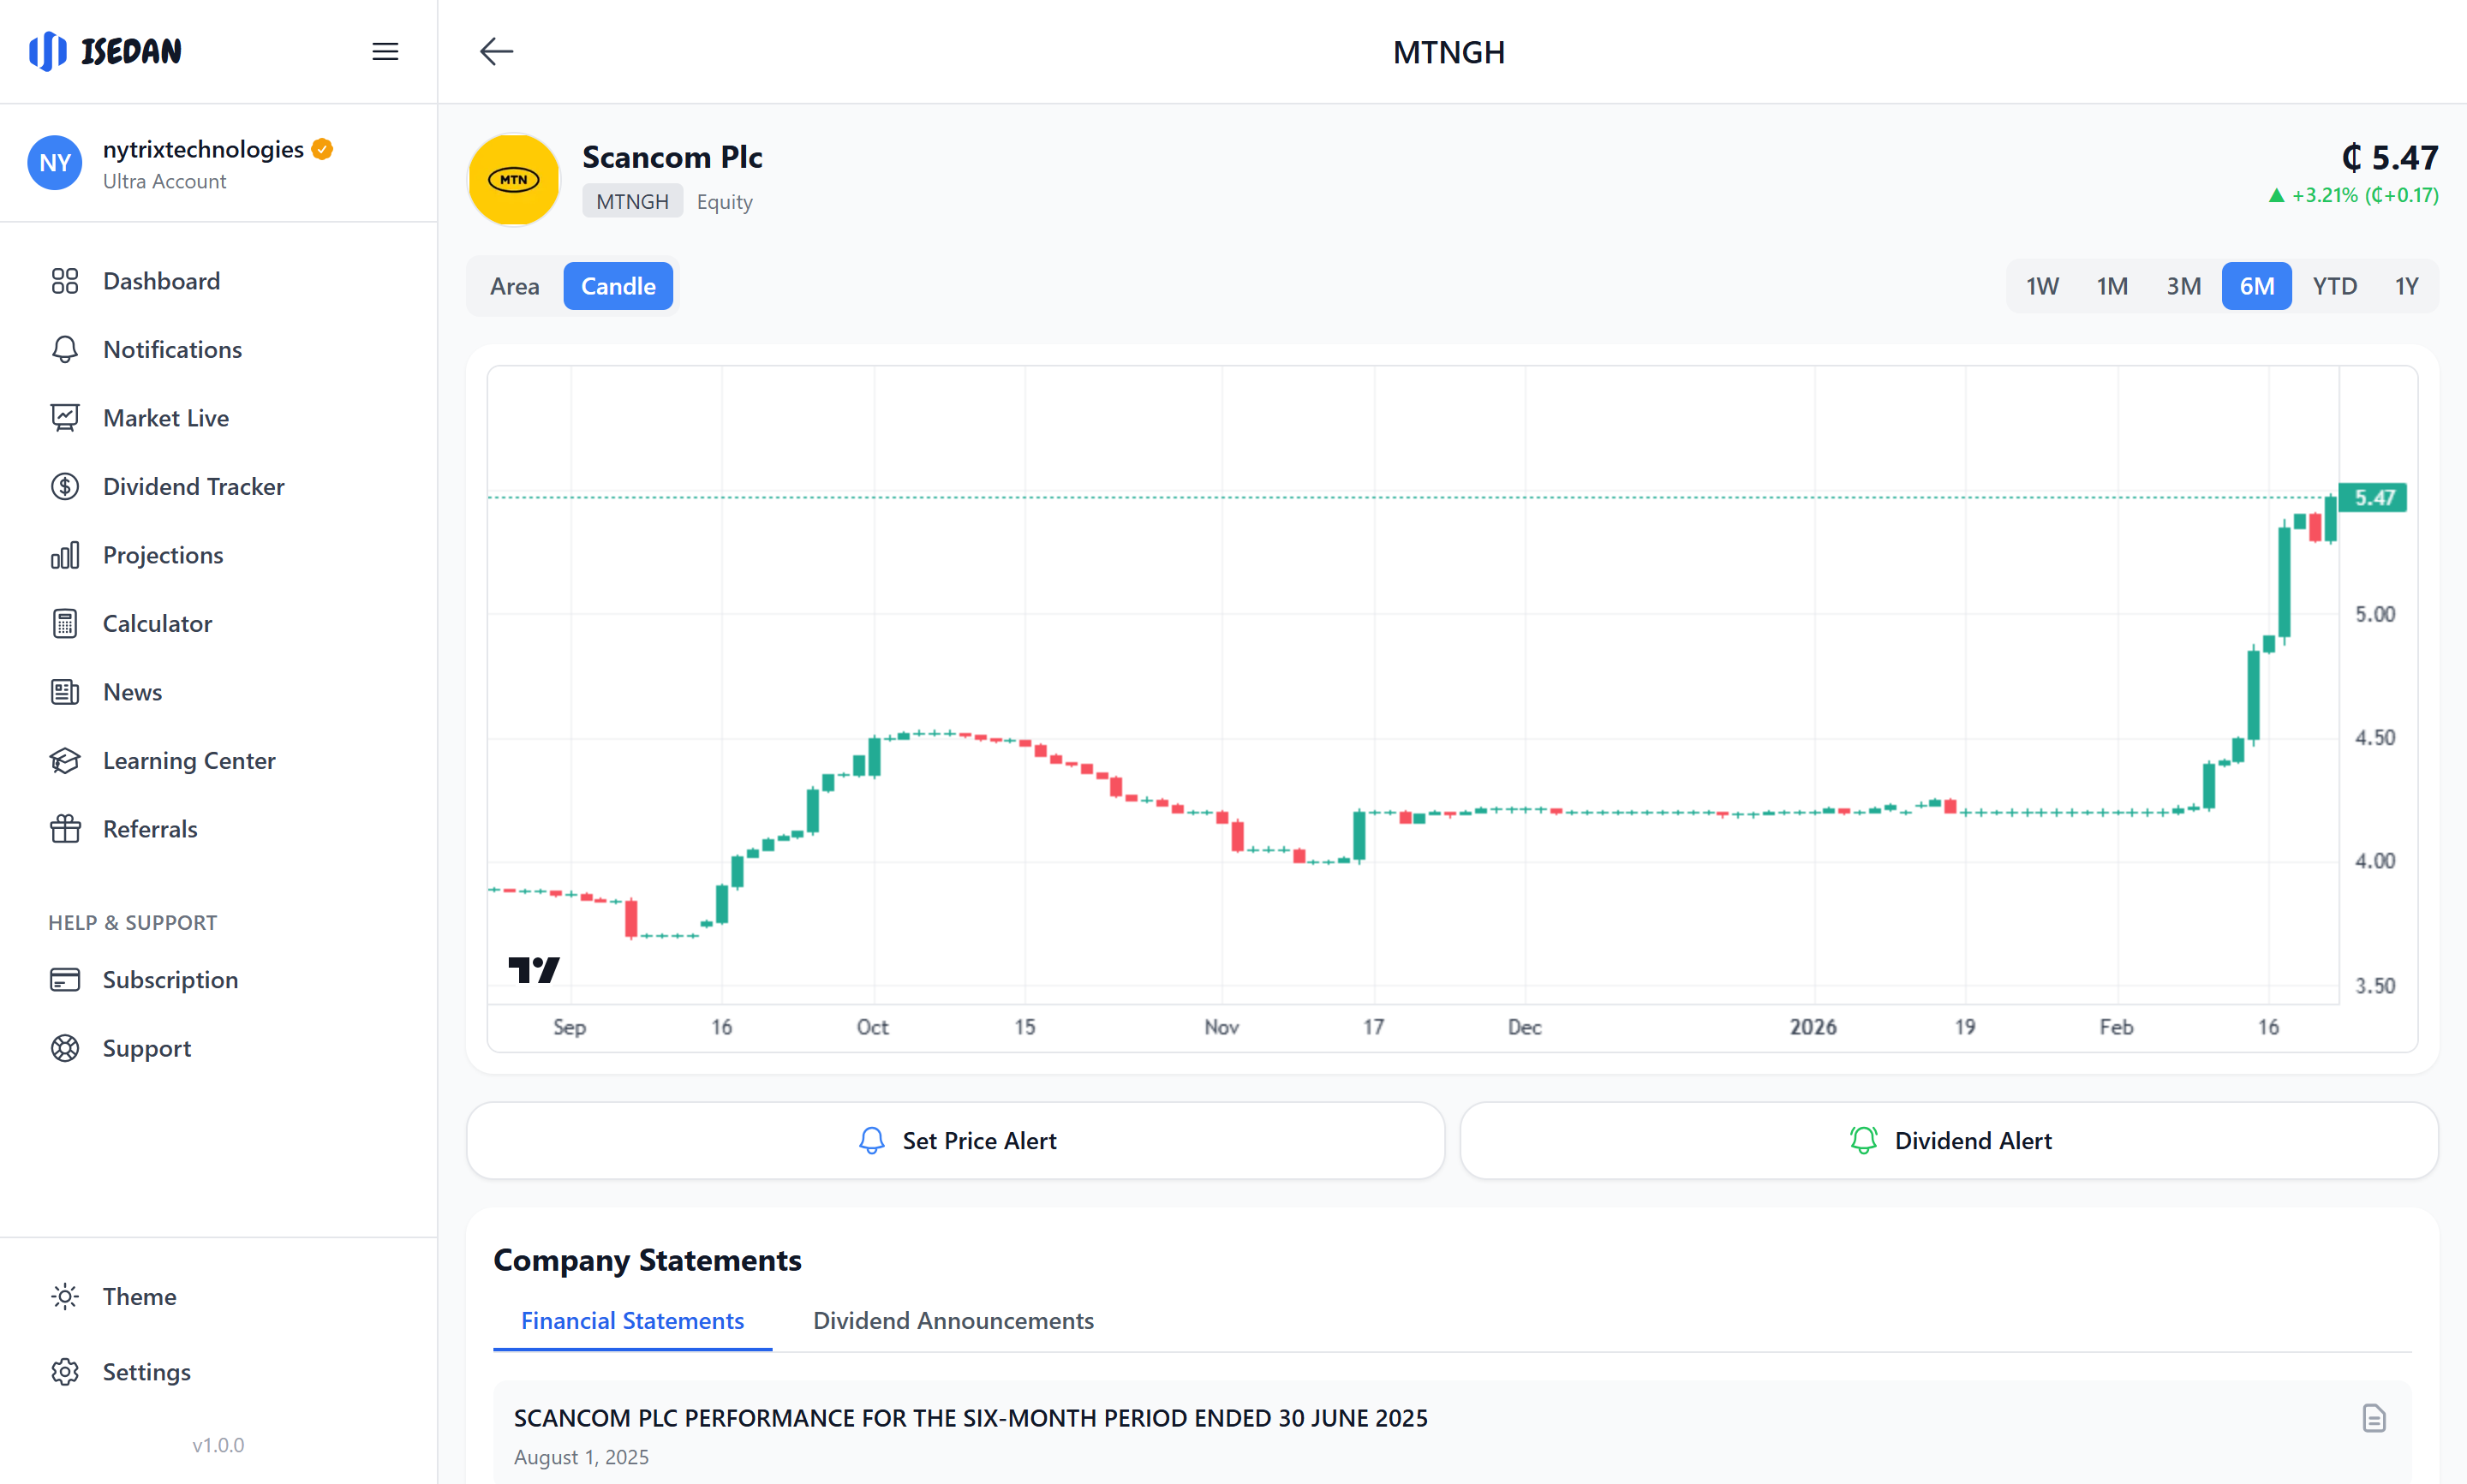Click the Set Price Alert button
This screenshot has width=2467, height=1484.
tap(955, 1140)
